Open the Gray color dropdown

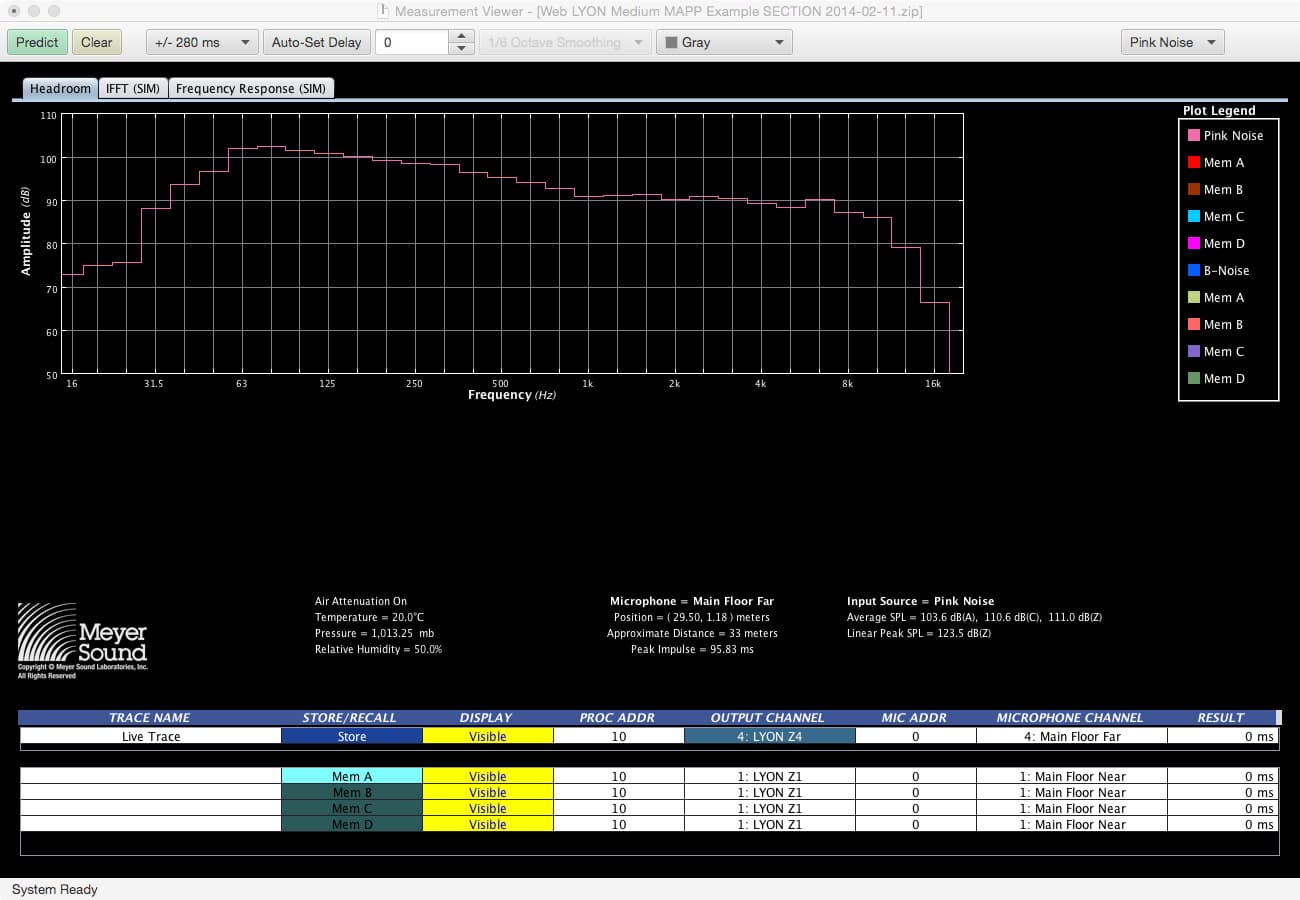pyautogui.click(x=724, y=42)
